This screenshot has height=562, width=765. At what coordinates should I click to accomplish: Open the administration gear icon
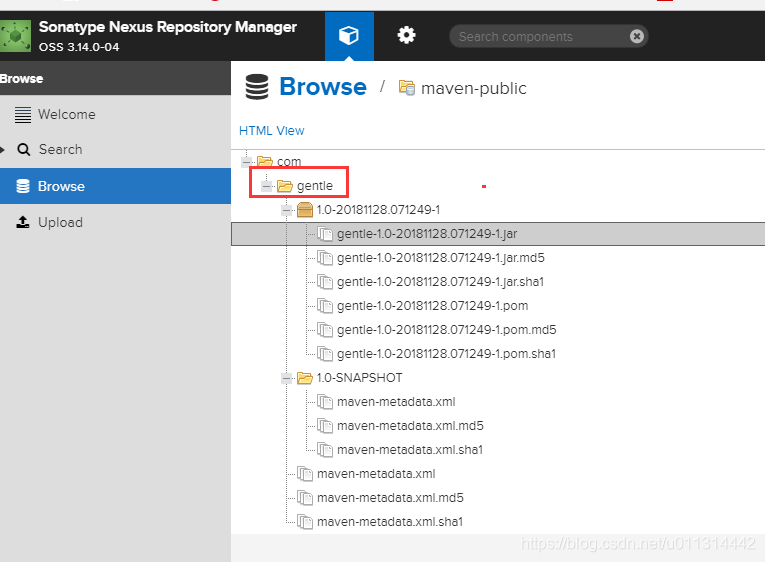point(406,36)
